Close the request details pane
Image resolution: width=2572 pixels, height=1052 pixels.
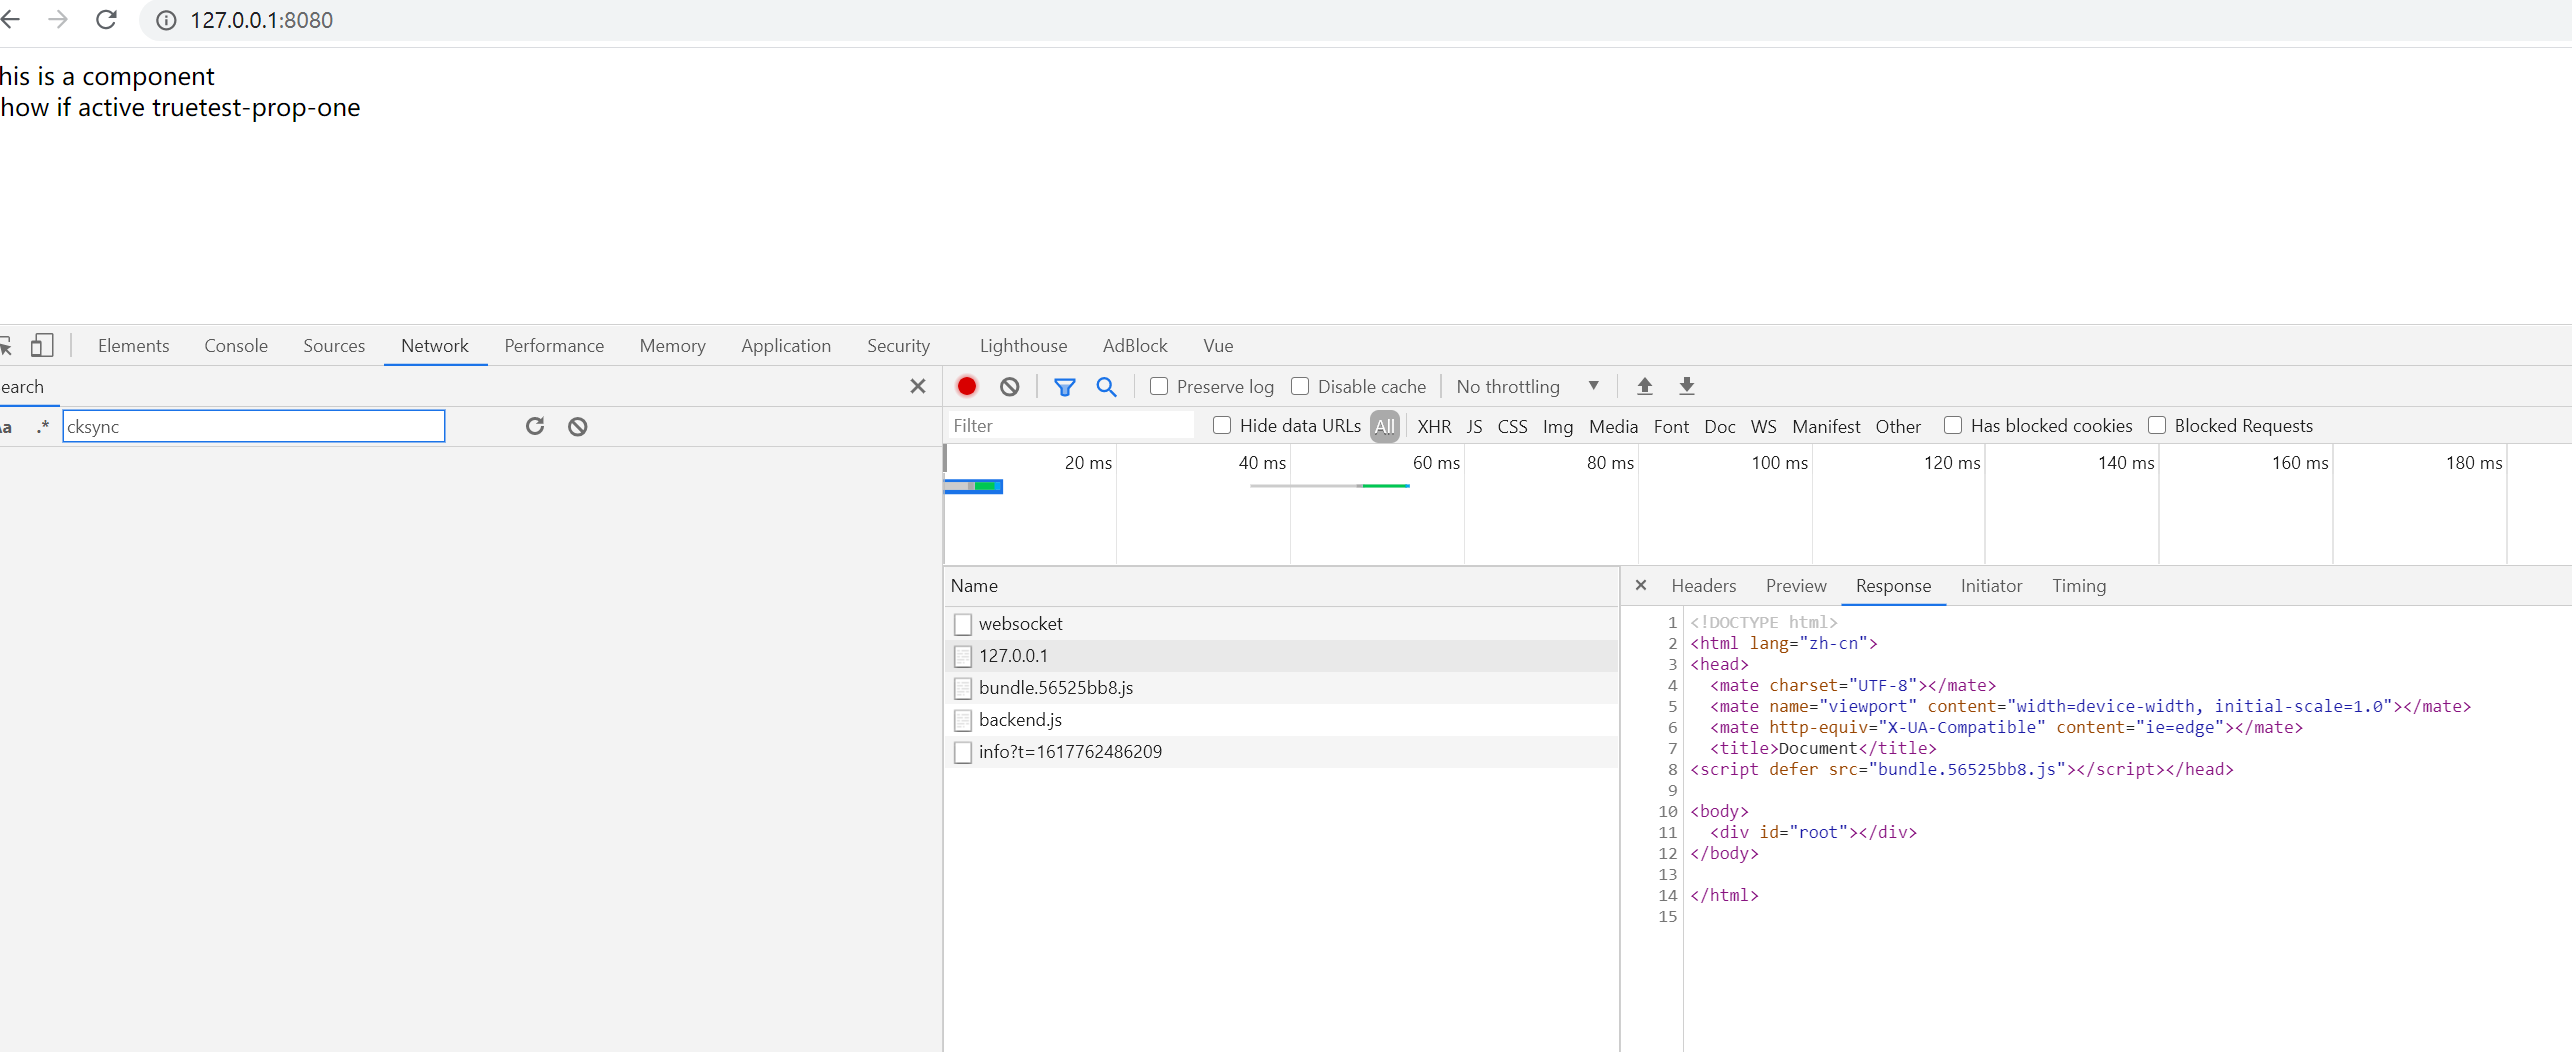[x=1640, y=585]
